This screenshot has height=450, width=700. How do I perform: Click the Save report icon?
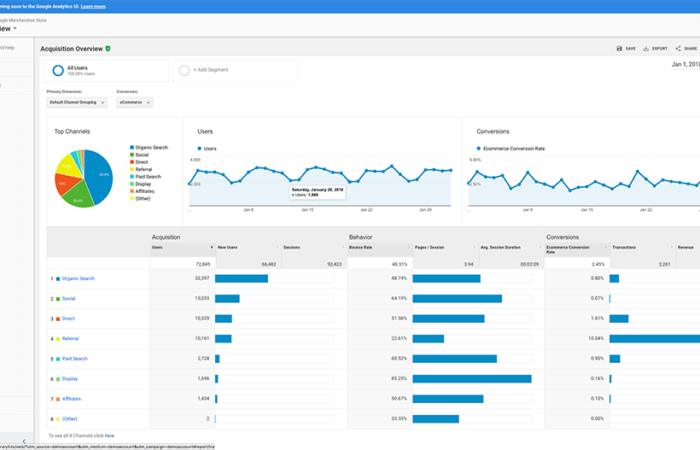click(620, 48)
